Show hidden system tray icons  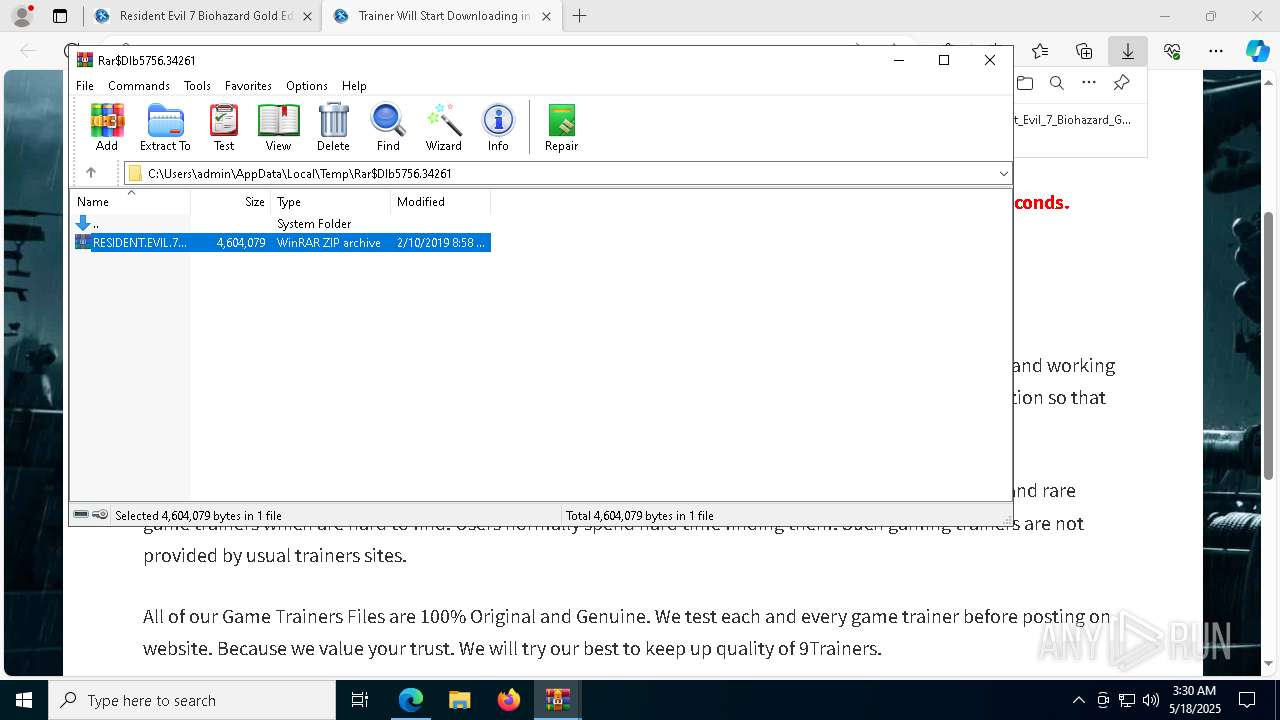1078,700
